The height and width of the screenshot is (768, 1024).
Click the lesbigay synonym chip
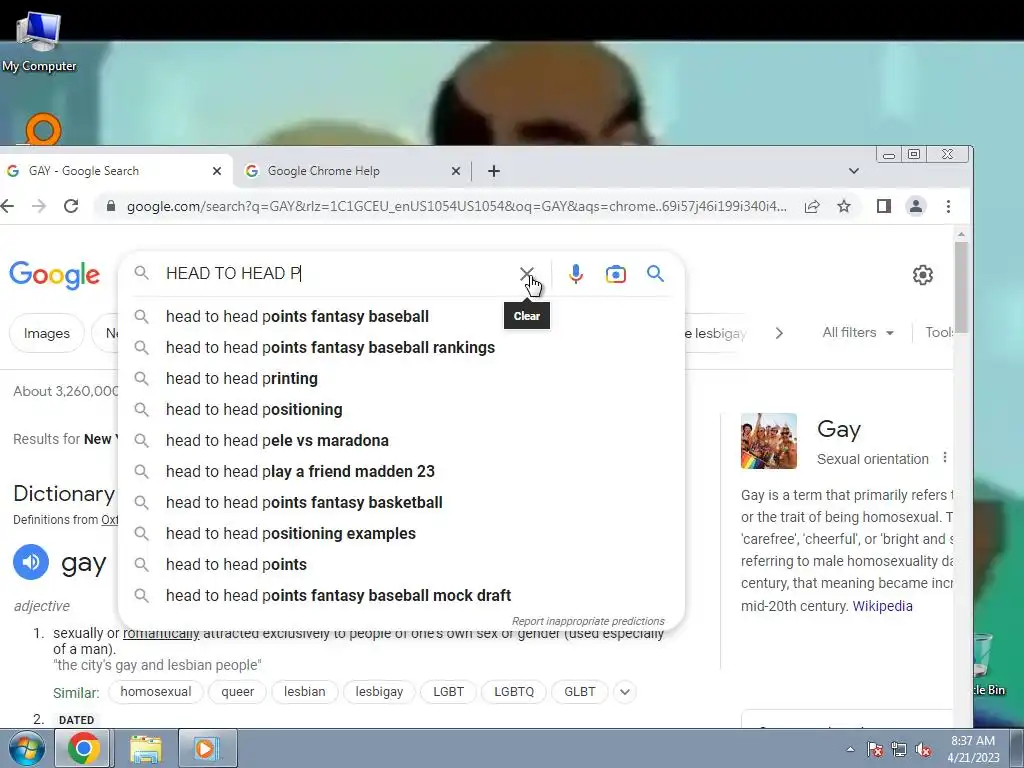tap(379, 692)
